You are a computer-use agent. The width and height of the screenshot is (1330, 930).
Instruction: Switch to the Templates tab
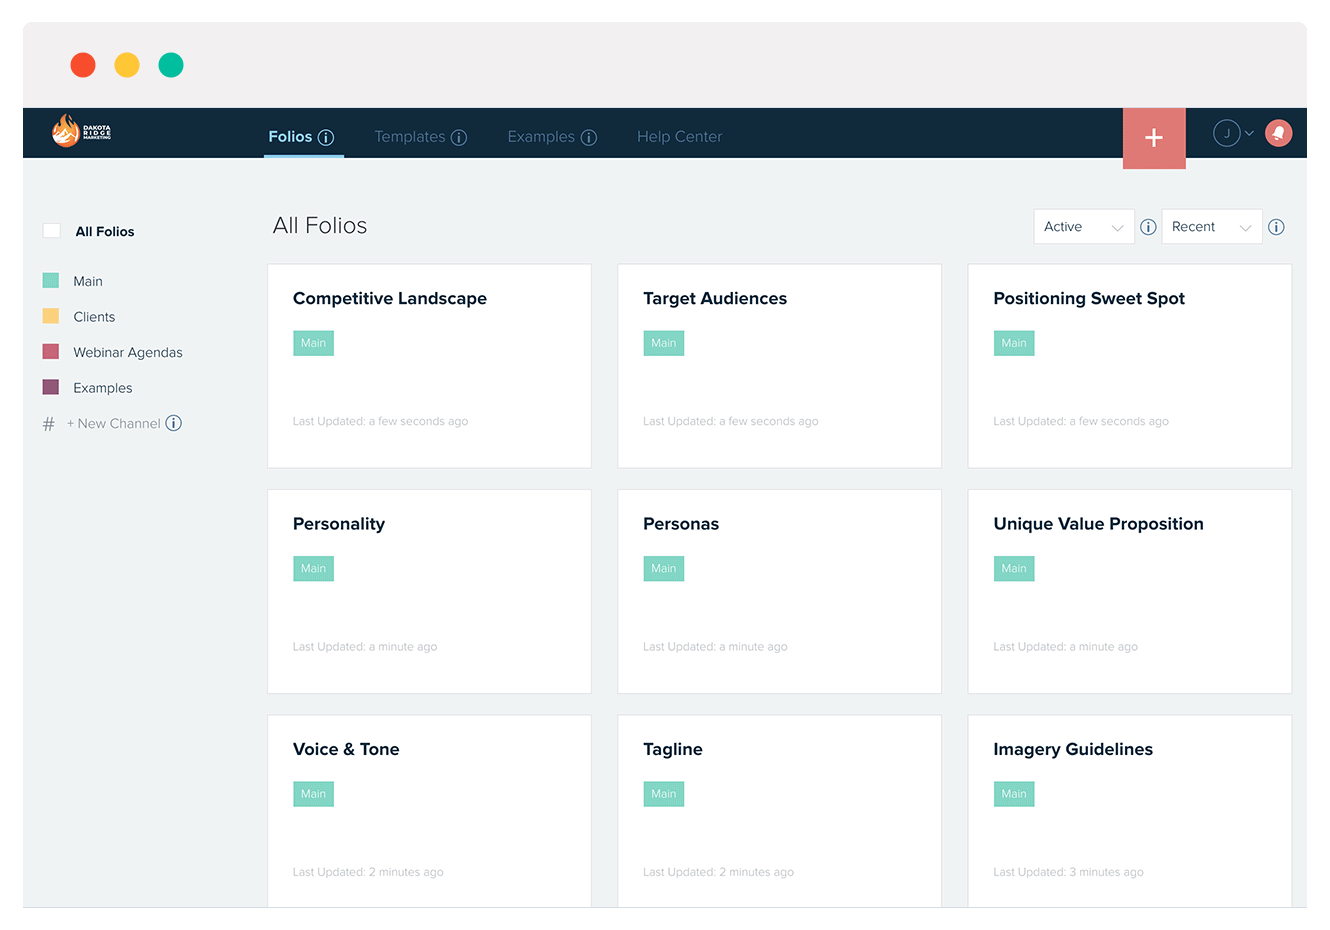409,136
